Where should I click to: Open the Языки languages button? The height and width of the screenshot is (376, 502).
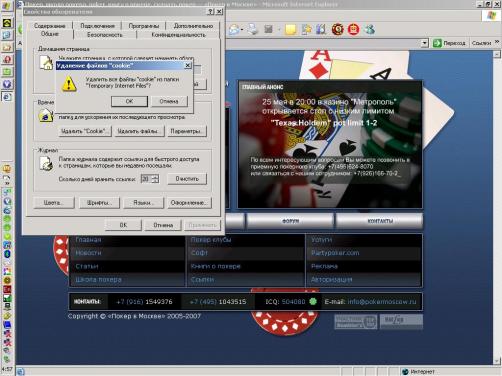tap(143, 203)
